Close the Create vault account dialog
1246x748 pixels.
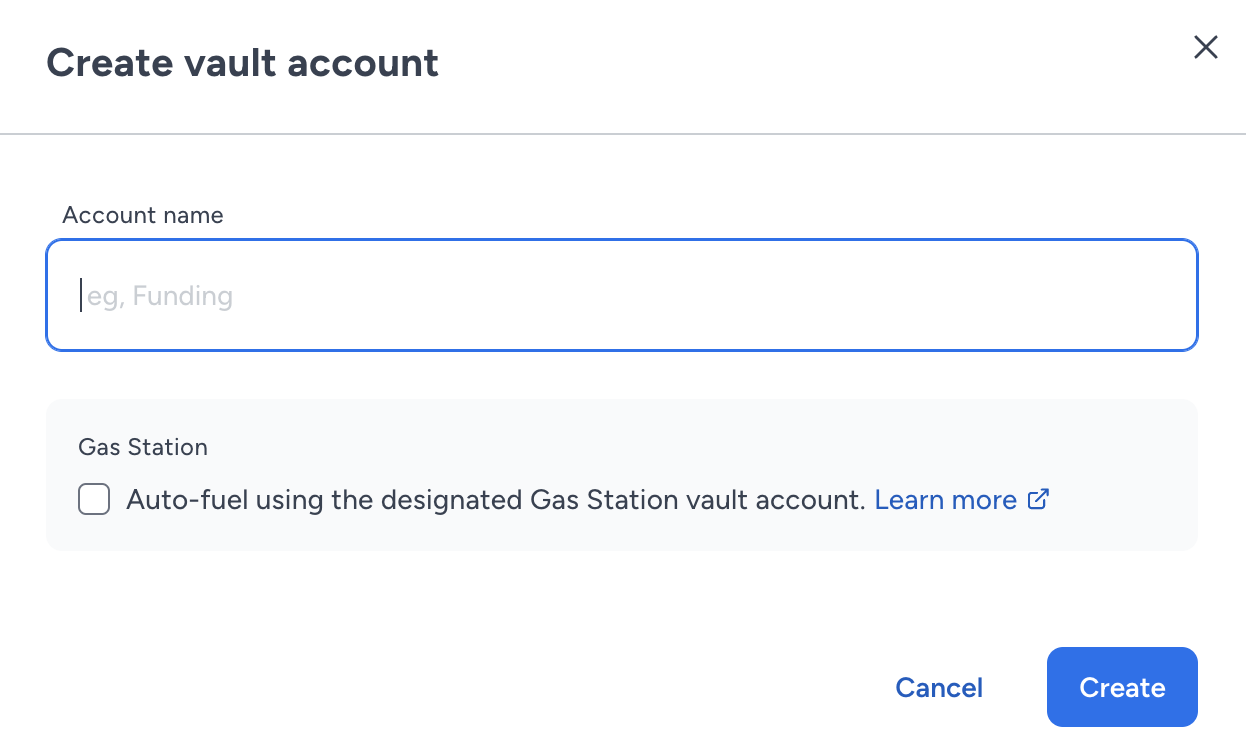tap(1206, 48)
